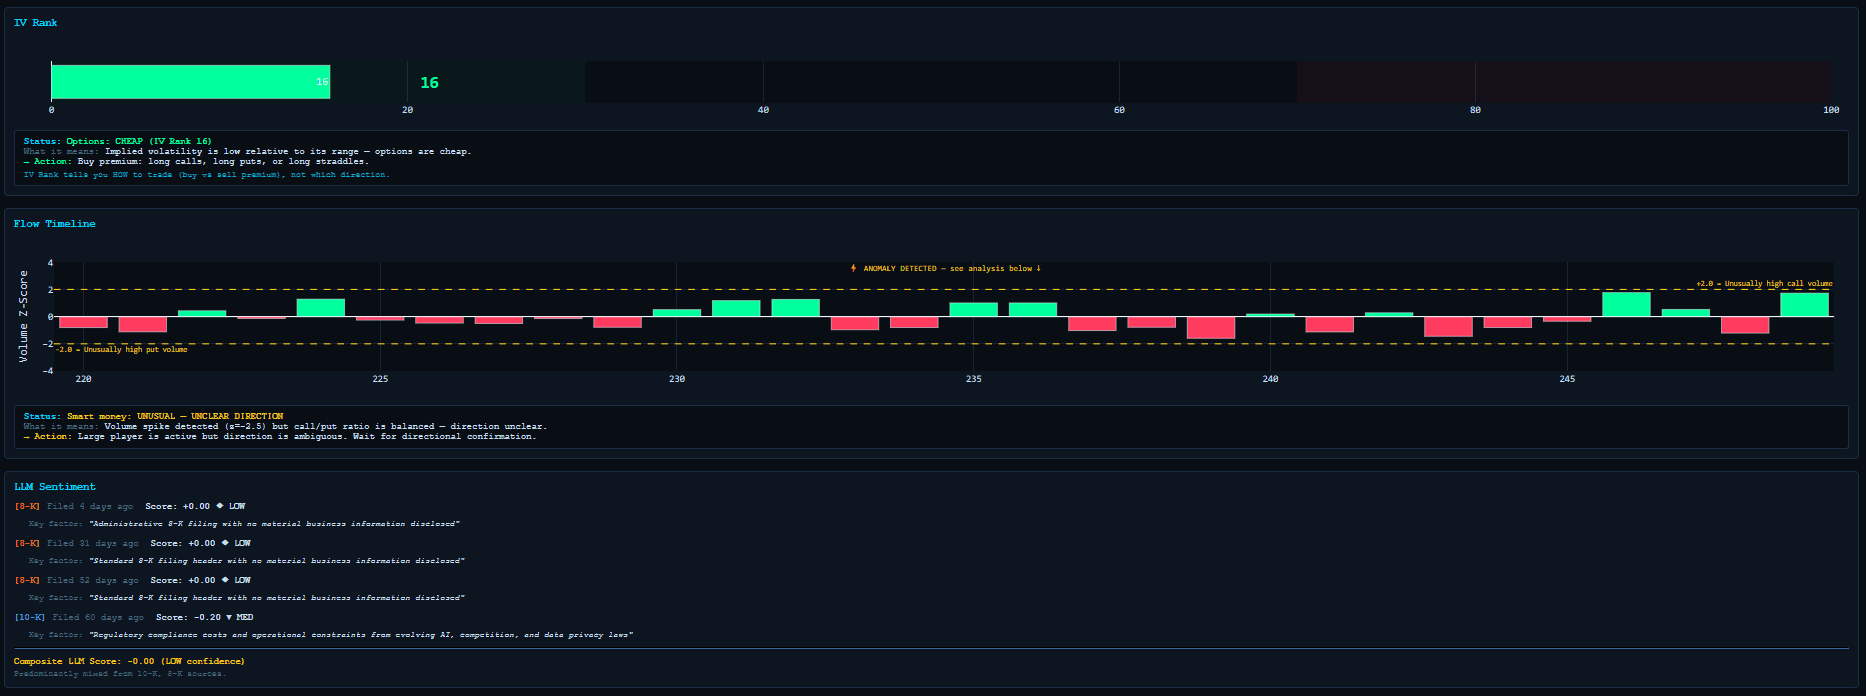This screenshot has height=696, width=1866.
Task: Click the diamond LOW icon on 4-days-ago filing
Action: click(220, 506)
